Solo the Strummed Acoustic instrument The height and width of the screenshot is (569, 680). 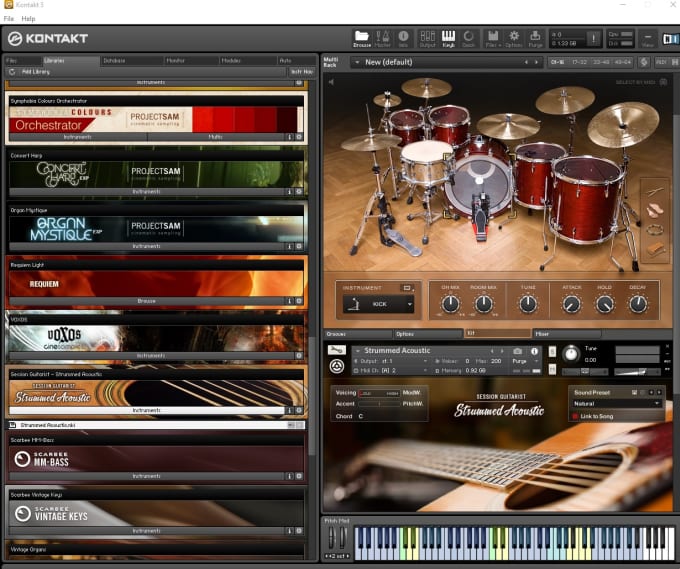tap(552, 351)
